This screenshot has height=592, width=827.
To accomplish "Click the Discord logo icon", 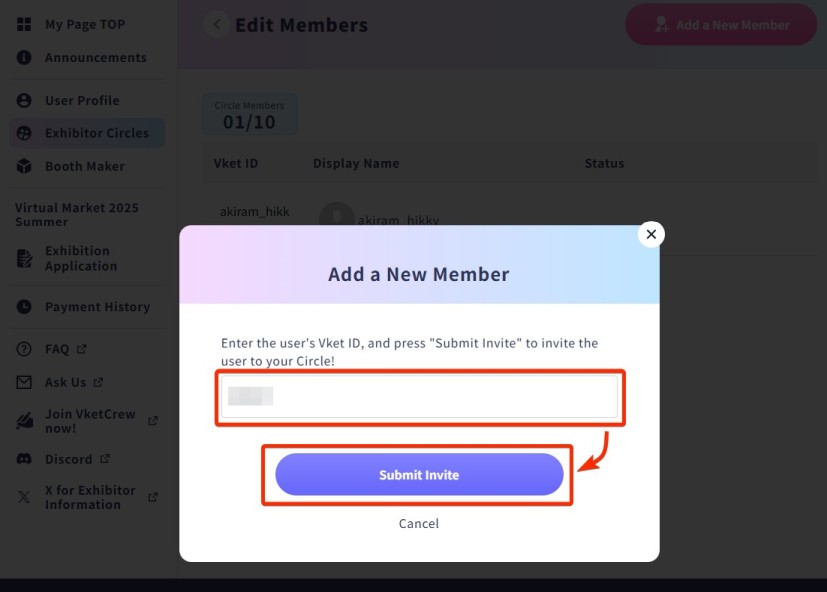I will click(25, 459).
